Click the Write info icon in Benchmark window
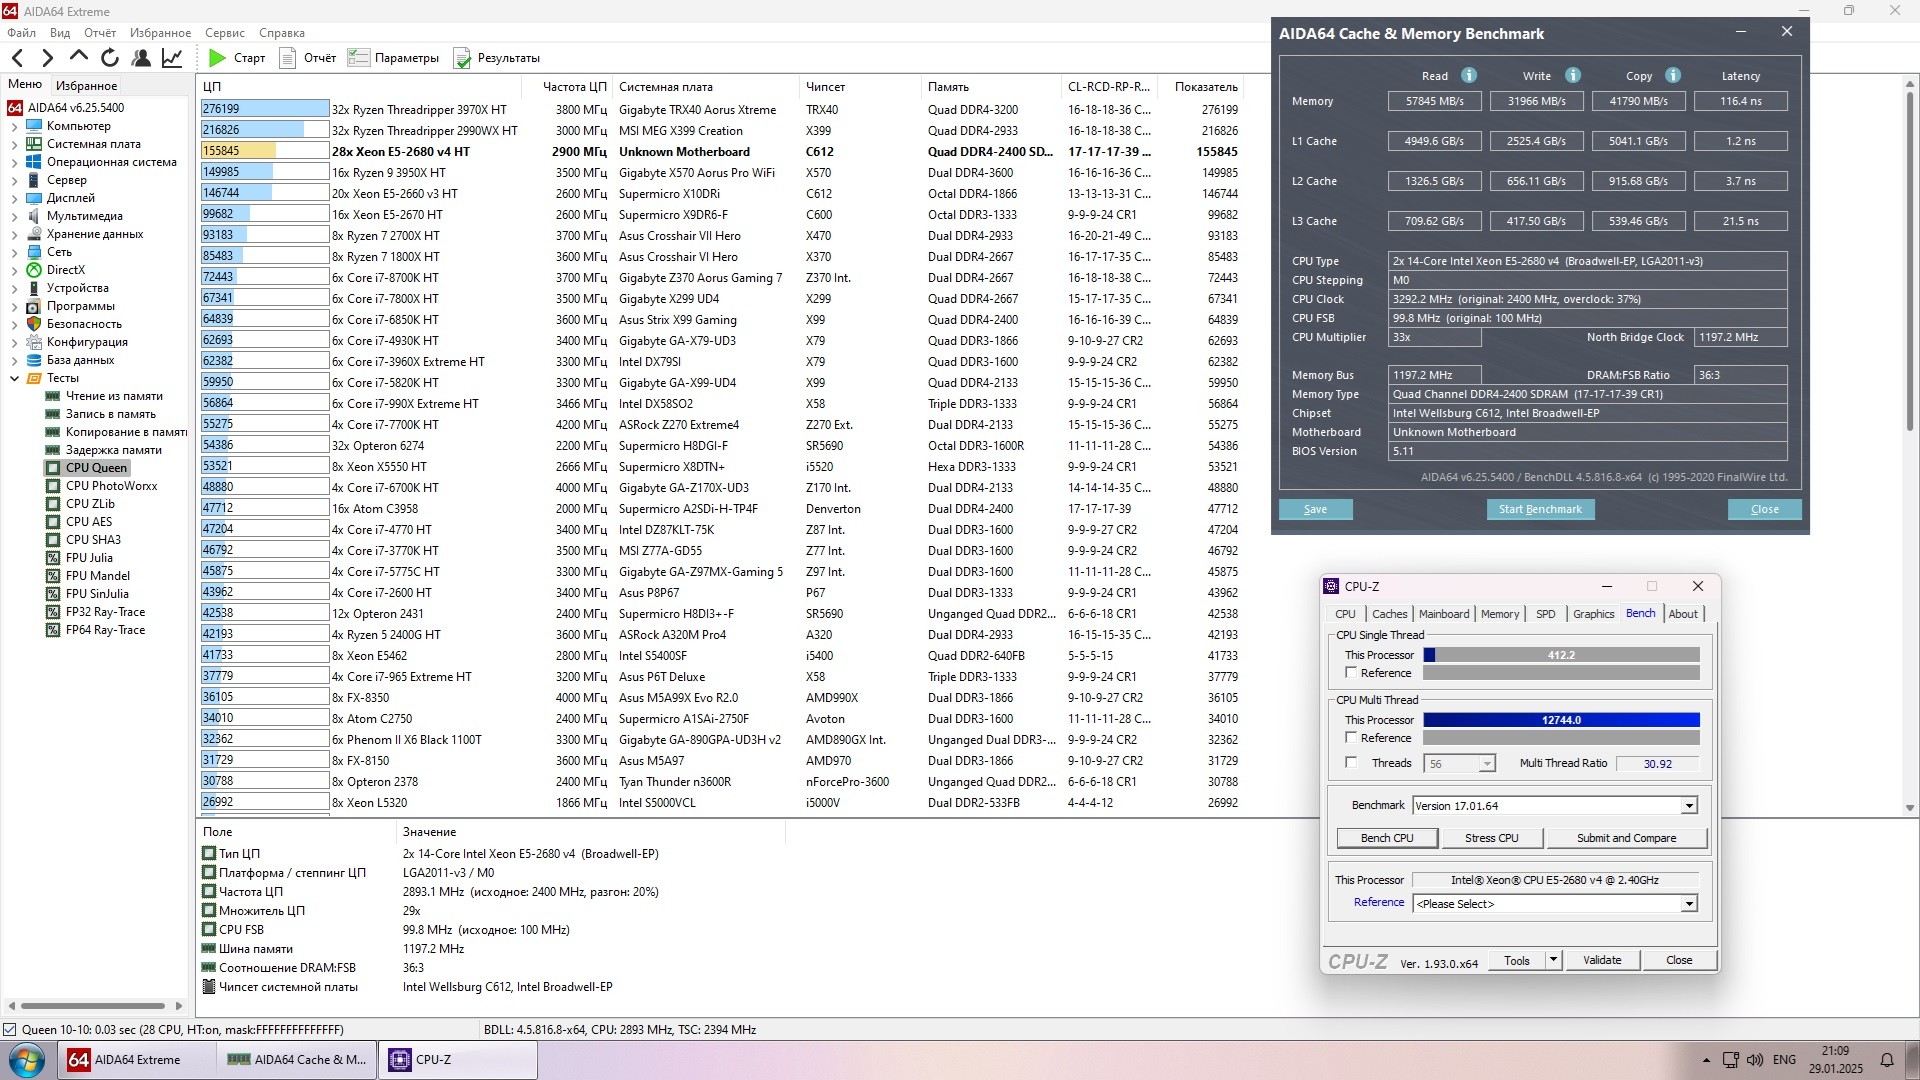The image size is (1920, 1080). [x=1573, y=75]
